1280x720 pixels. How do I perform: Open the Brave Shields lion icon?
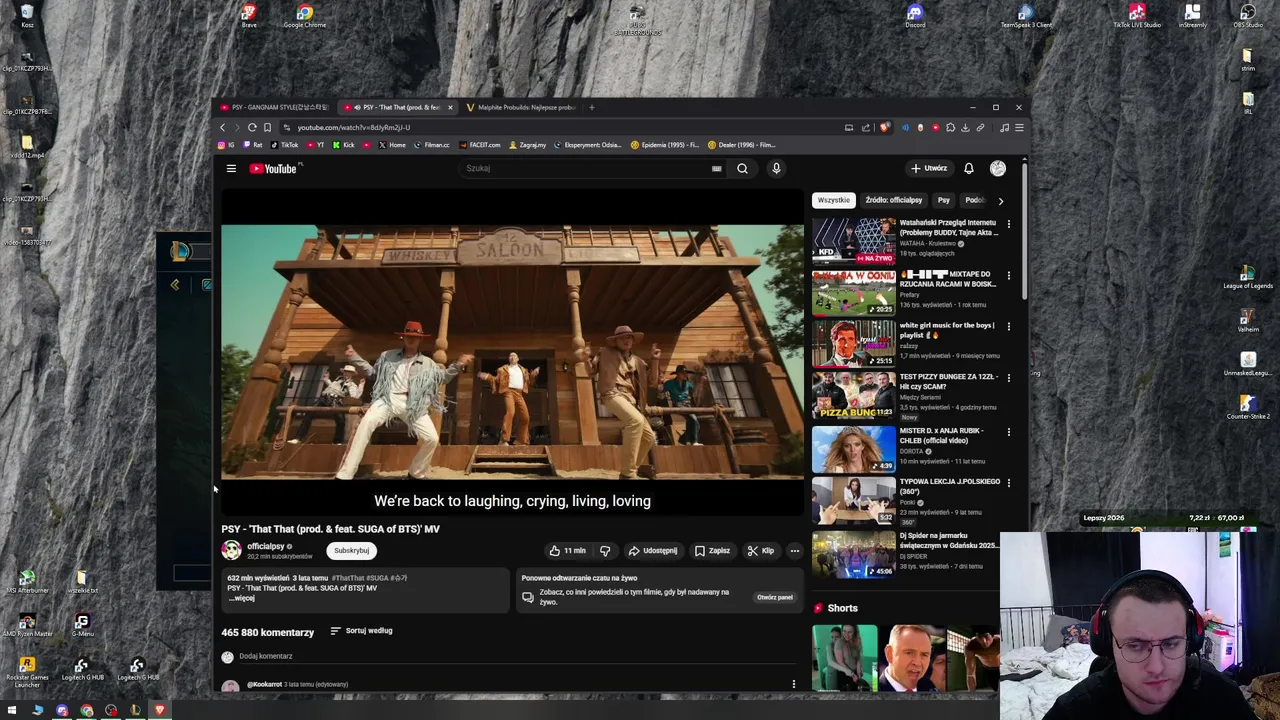click(884, 127)
